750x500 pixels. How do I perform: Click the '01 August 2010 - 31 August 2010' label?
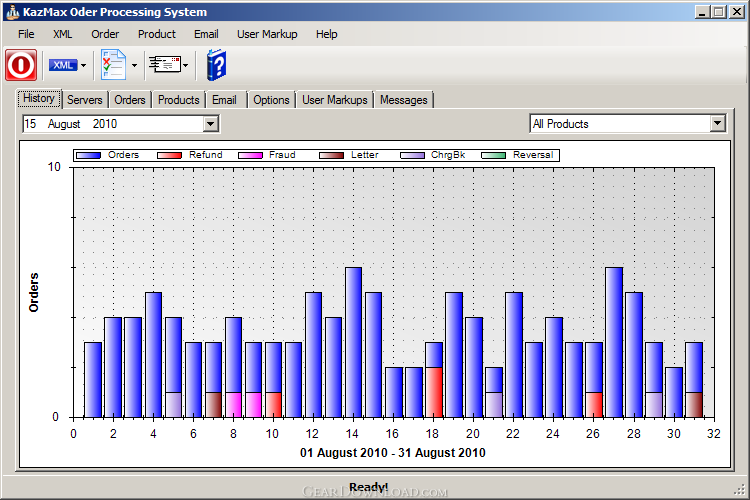[393, 453]
